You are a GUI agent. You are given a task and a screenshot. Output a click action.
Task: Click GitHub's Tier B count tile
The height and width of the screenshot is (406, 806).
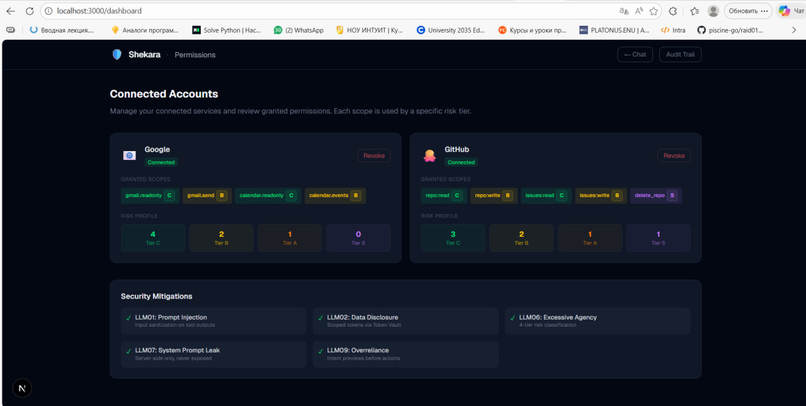pyautogui.click(x=521, y=238)
